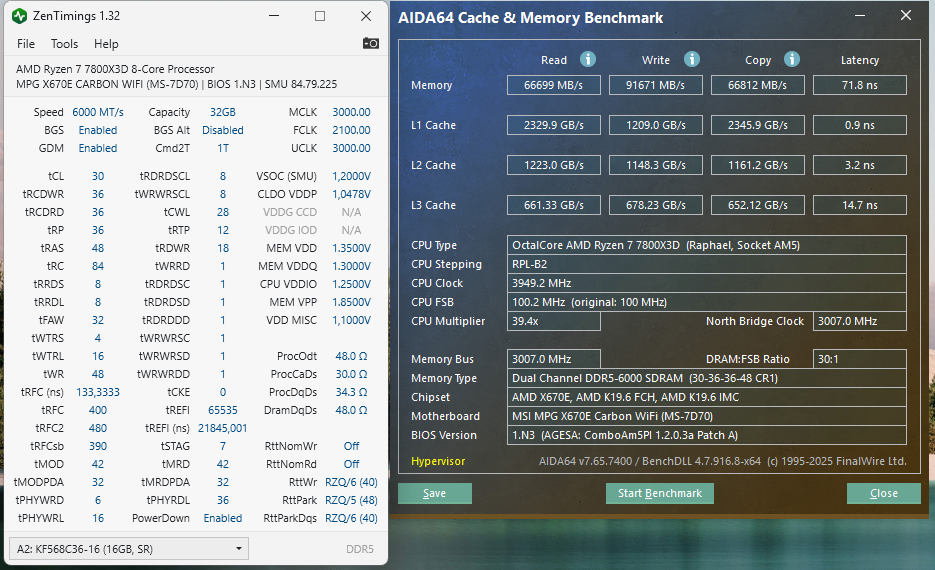Viewport: 935px width, 570px height.
Task: Expand the A2: KF568C36-16 module dropdown
Action: (x=129, y=549)
